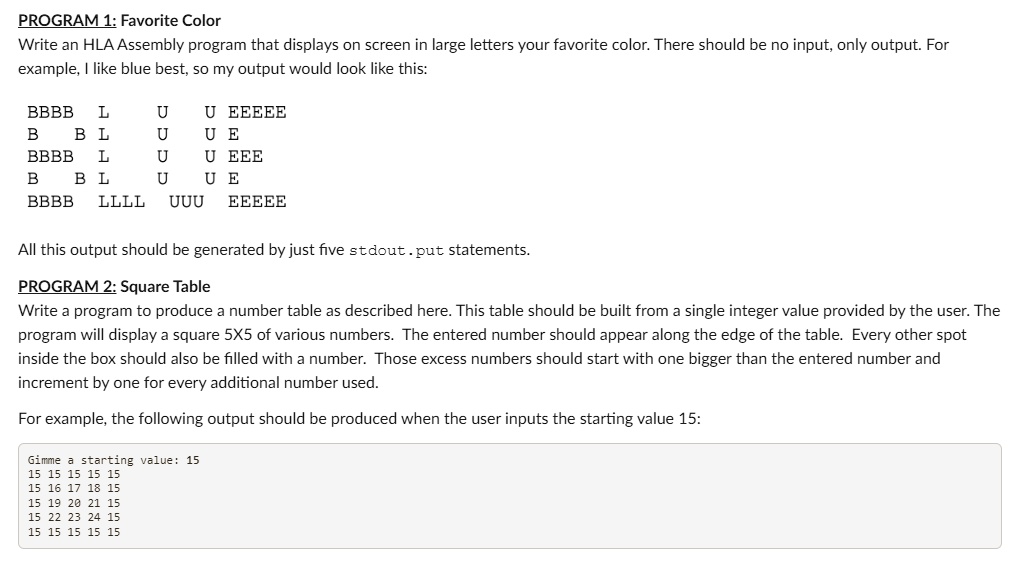The image size is (1016, 588).
Task: Click the "Square Table" title text
Action: point(165,287)
